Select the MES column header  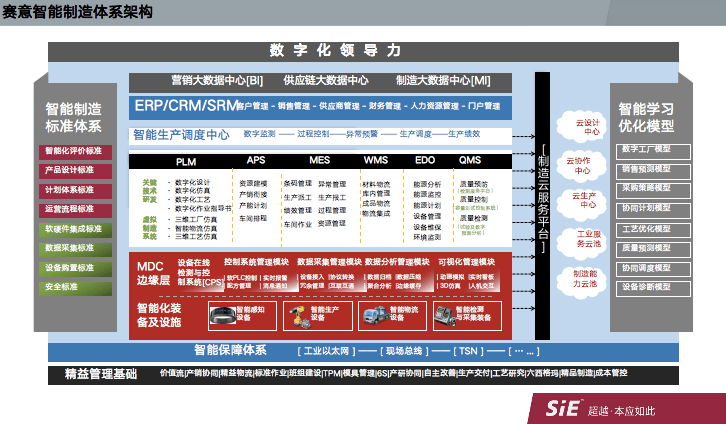[x=319, y=160]
